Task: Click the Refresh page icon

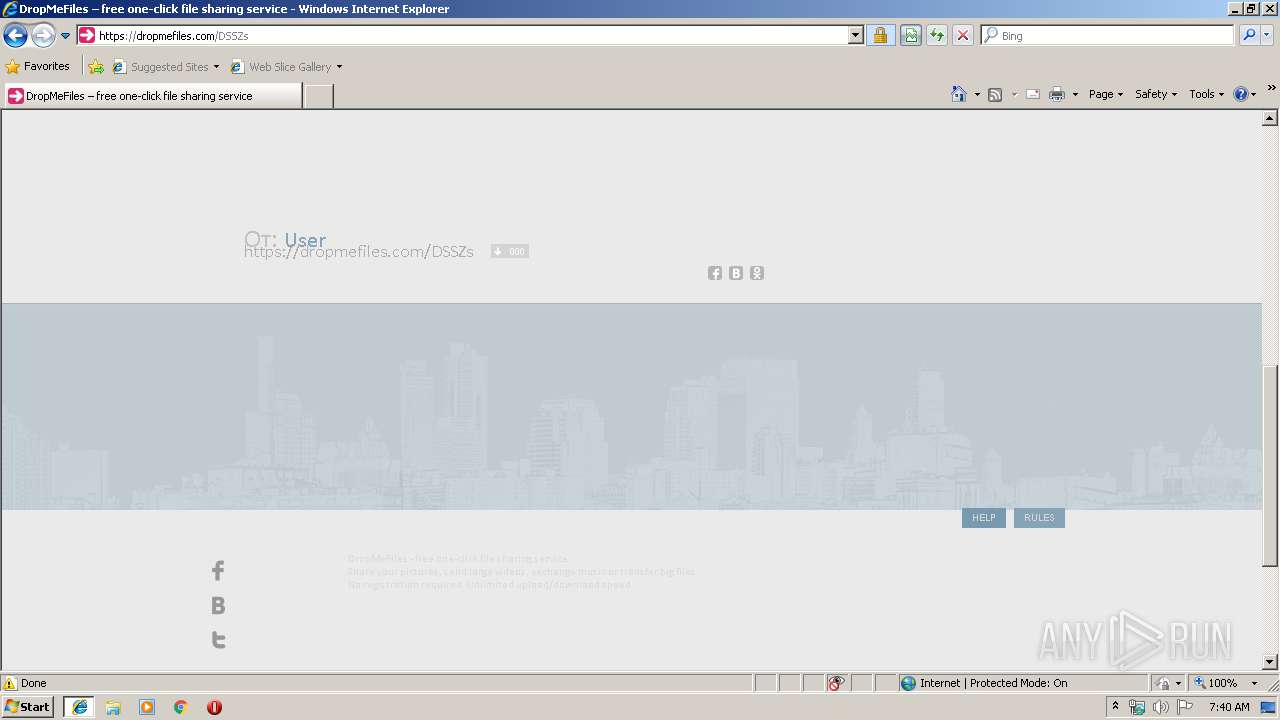Action: (937, 35)
